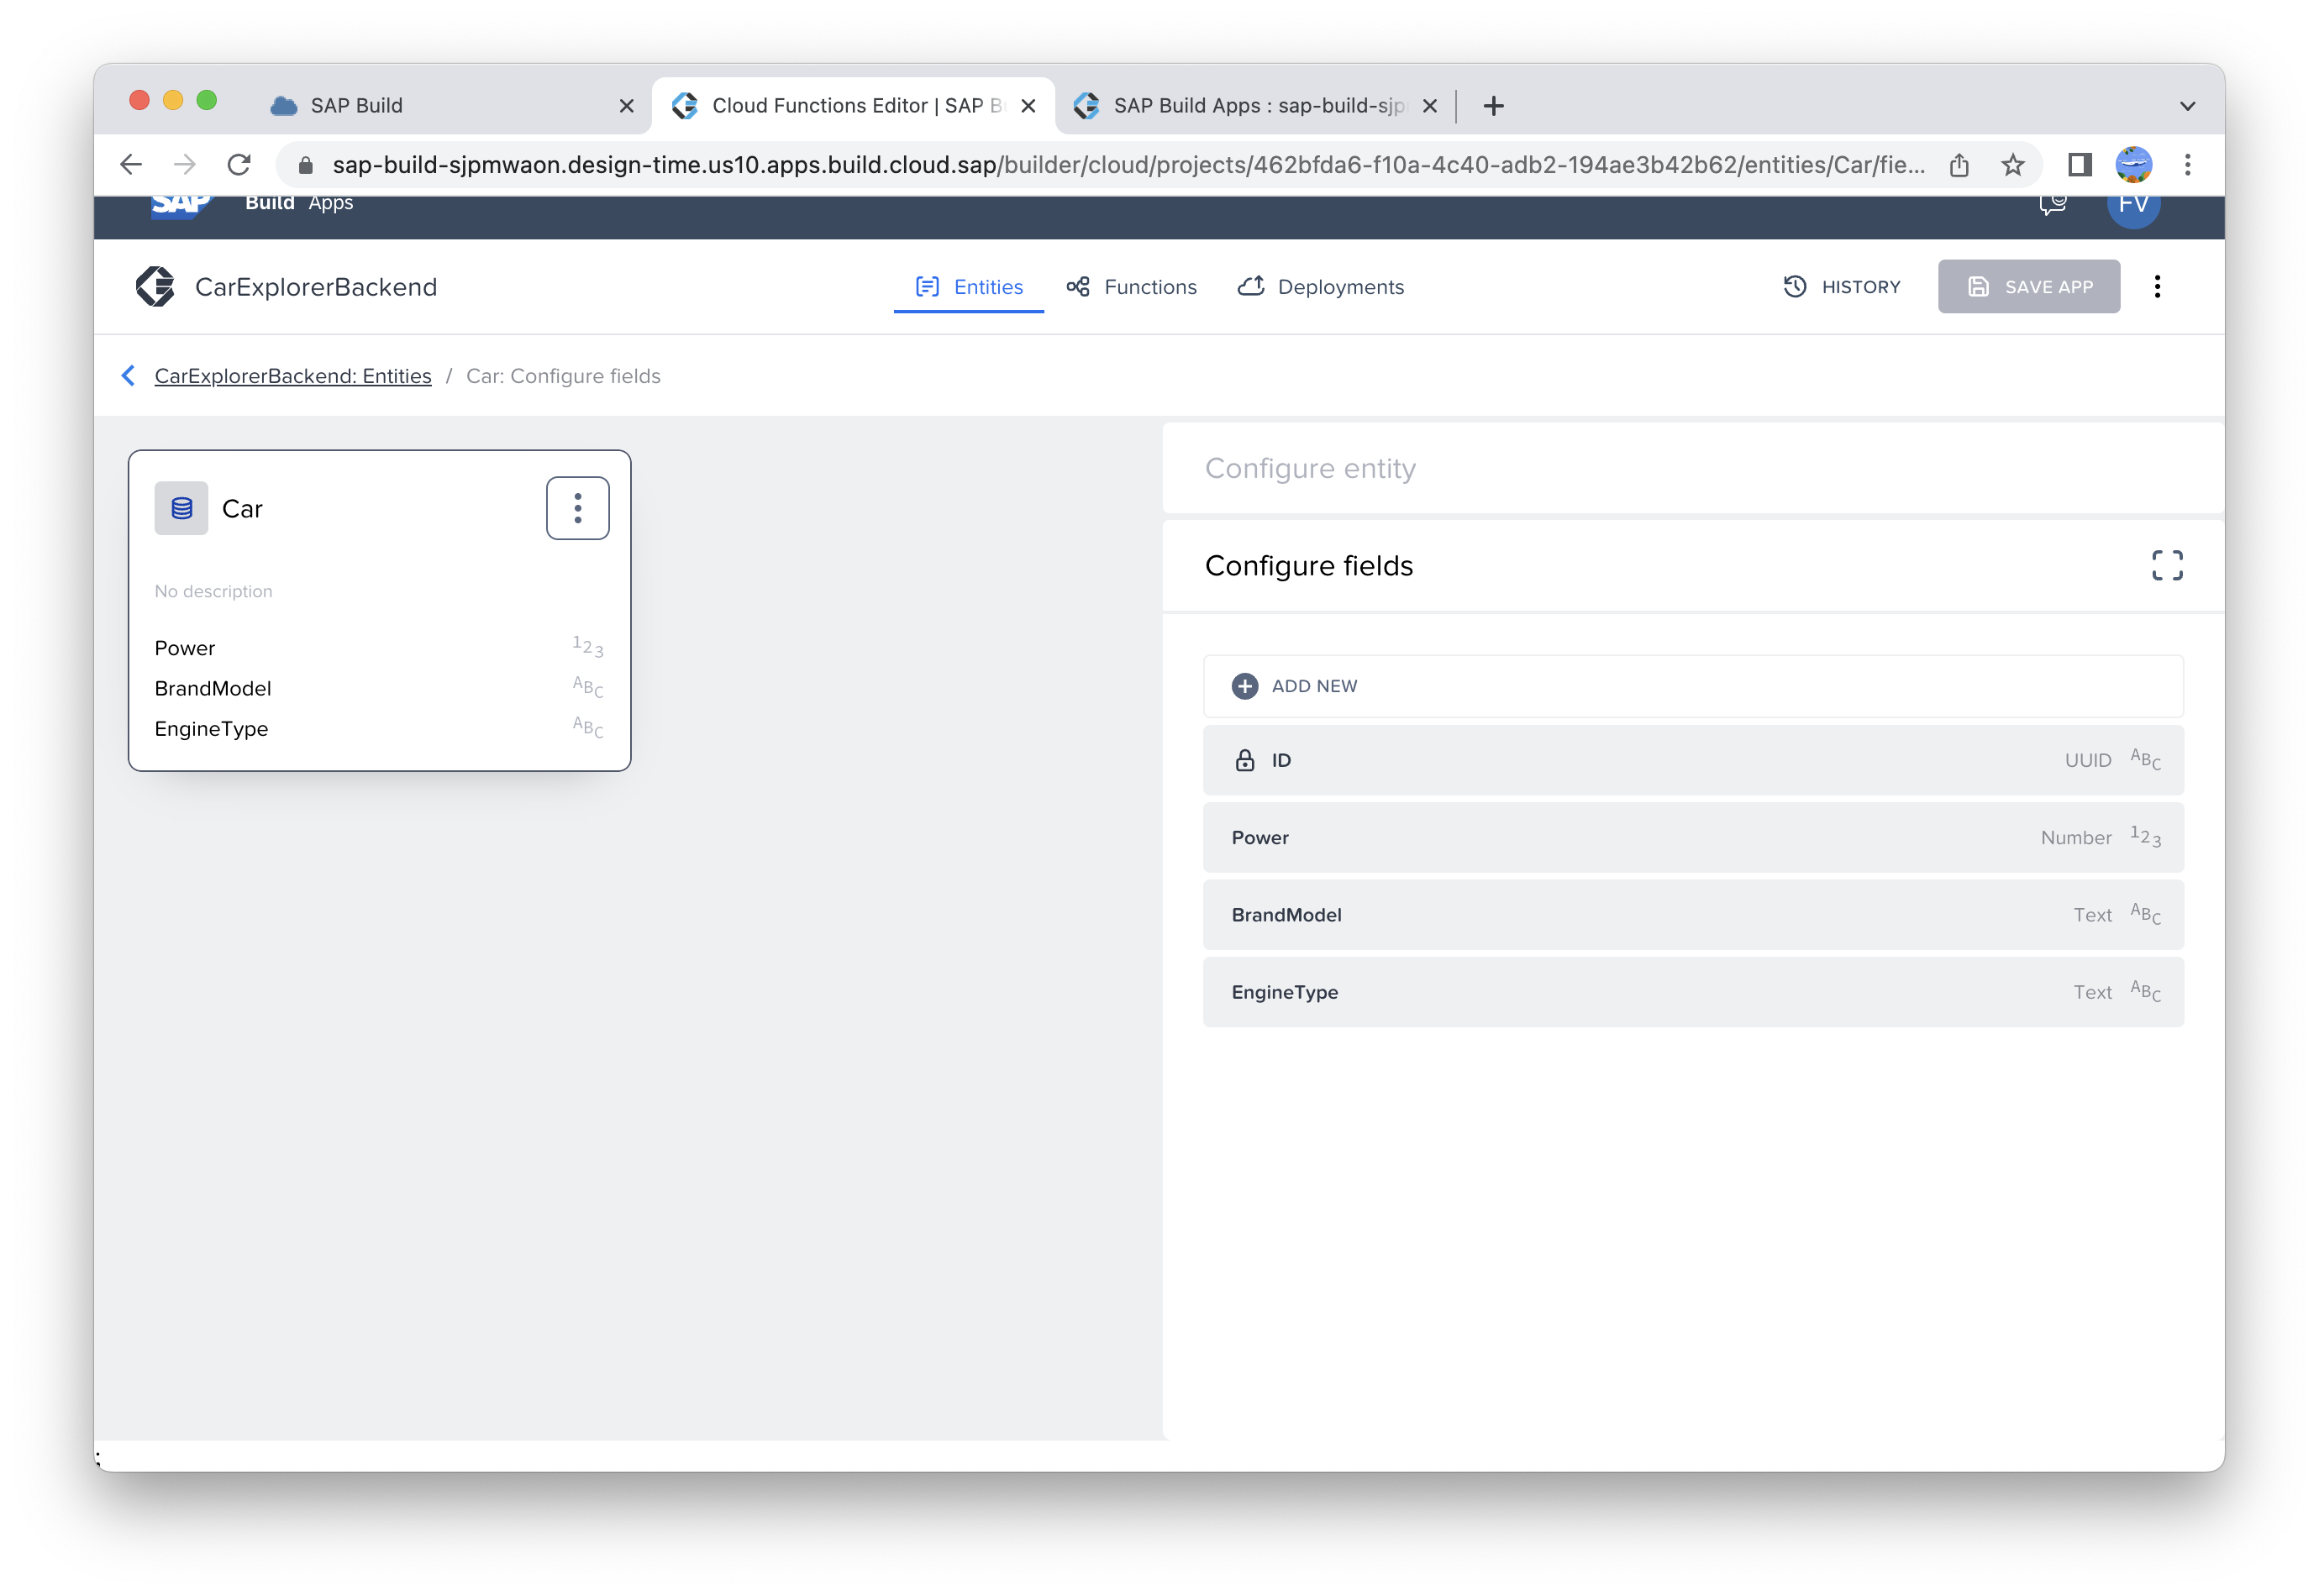Click the fullscreen expand icon in Configure fields

pos(2167,565)
